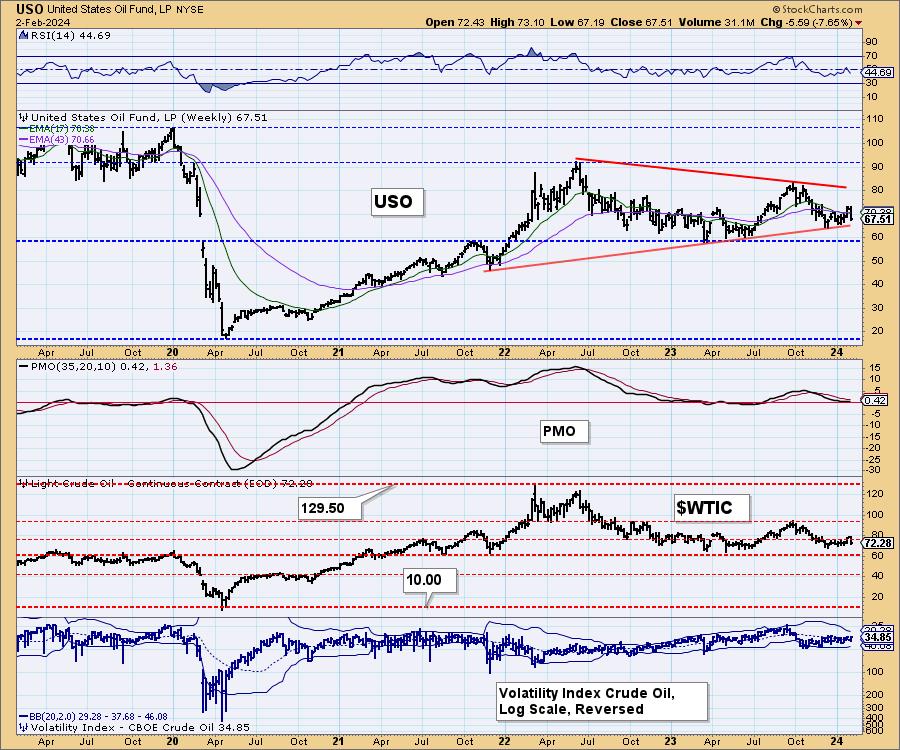The width and height of the screenshot is (900, 750).
Task: Select the 34.85 volatility value tag on the right axis
Action: tap(878, 638)
